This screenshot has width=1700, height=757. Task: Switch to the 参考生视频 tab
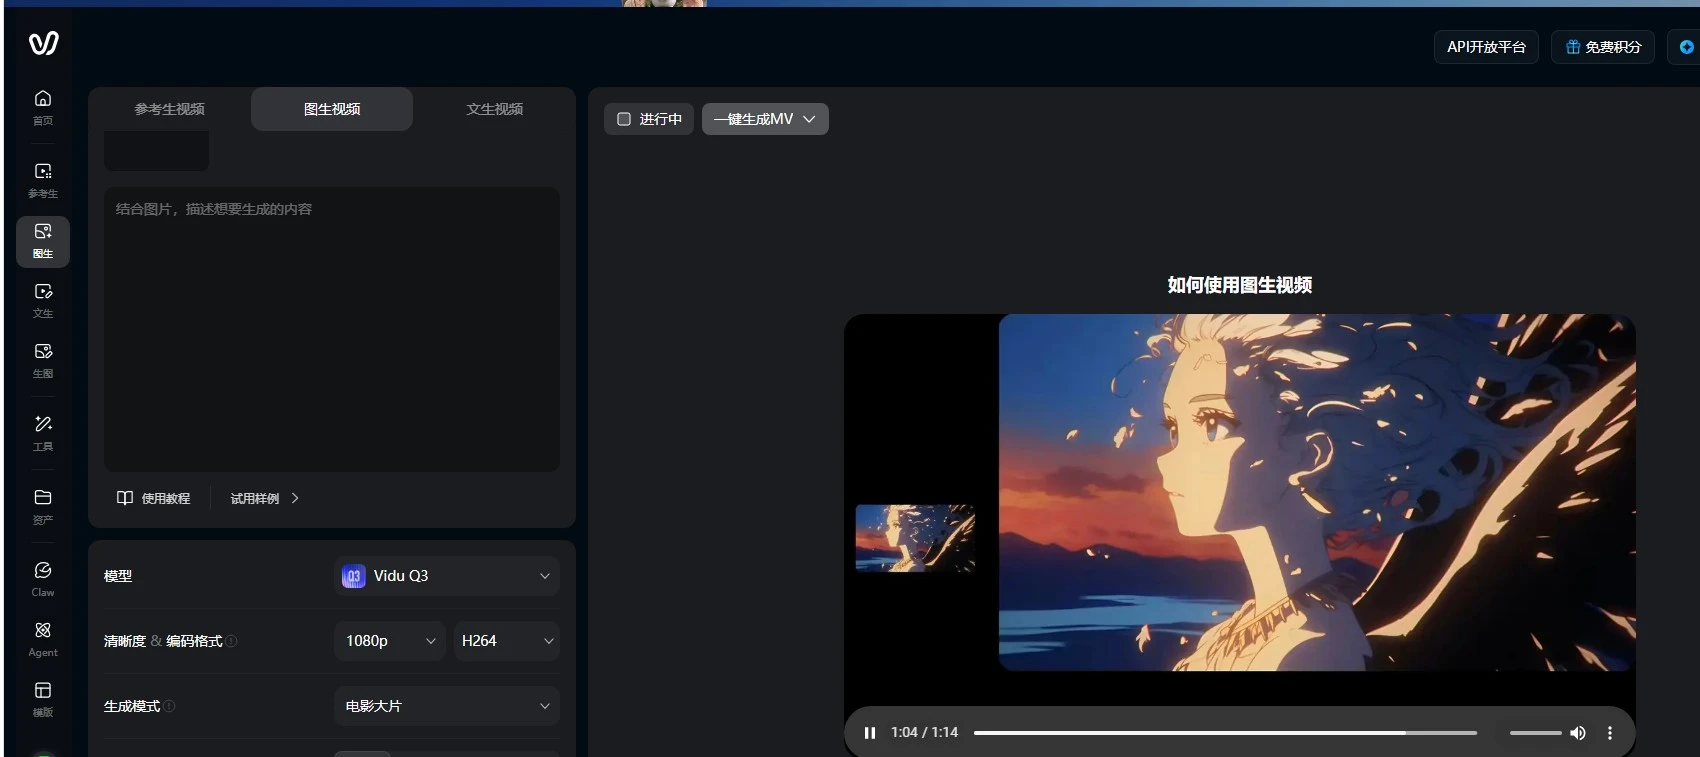coord(169,109)
